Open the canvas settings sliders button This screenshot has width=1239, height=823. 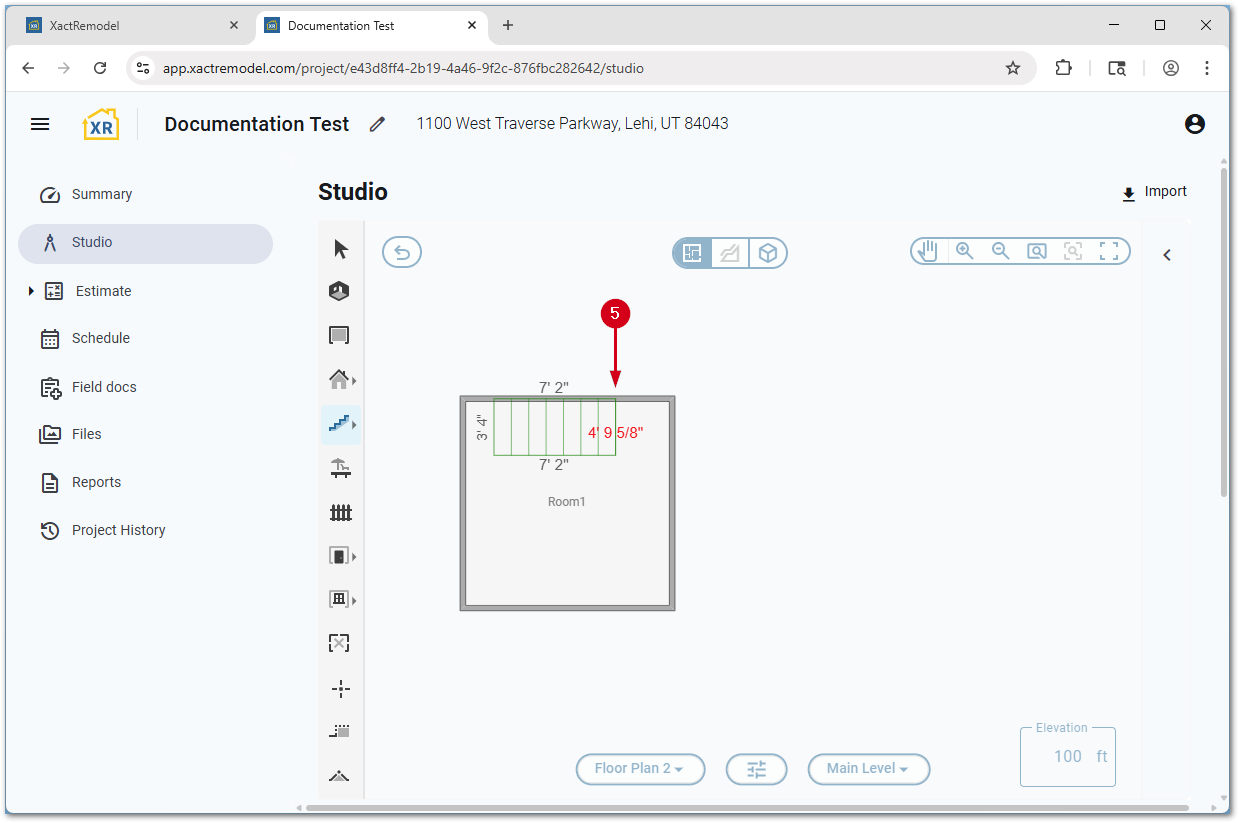[x=756, y=769]
